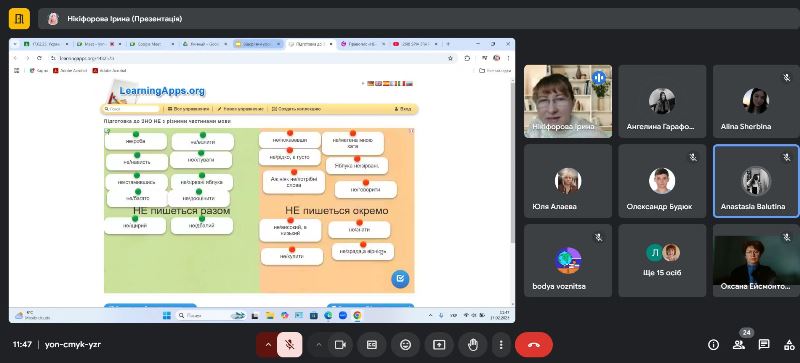800x363 pixels.
Task: Turn on the camera button
Action: [340, 345]
